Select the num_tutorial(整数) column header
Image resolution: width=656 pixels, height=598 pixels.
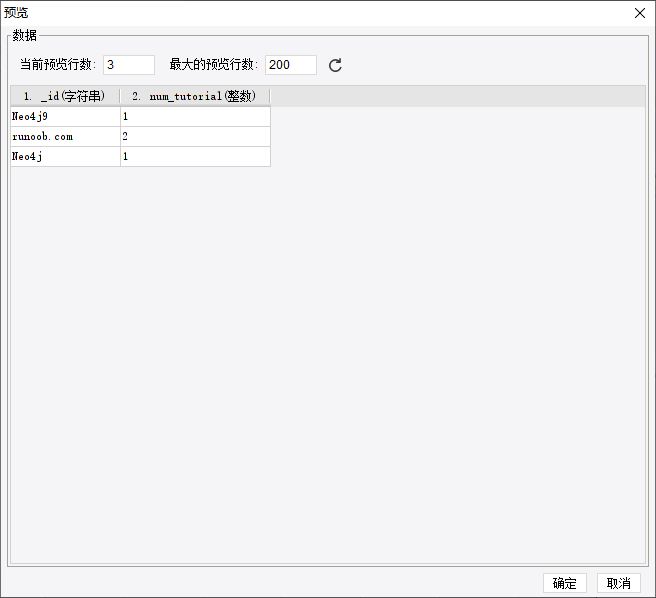pos(195,96)
